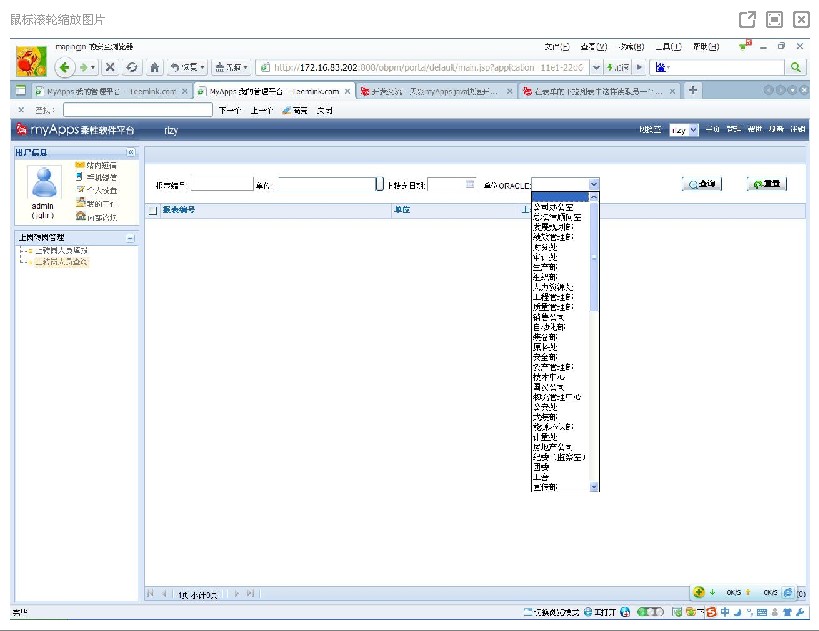Click the crab logo icon
819x631 pixels.
pyautogui.click(x=31, y=61)
